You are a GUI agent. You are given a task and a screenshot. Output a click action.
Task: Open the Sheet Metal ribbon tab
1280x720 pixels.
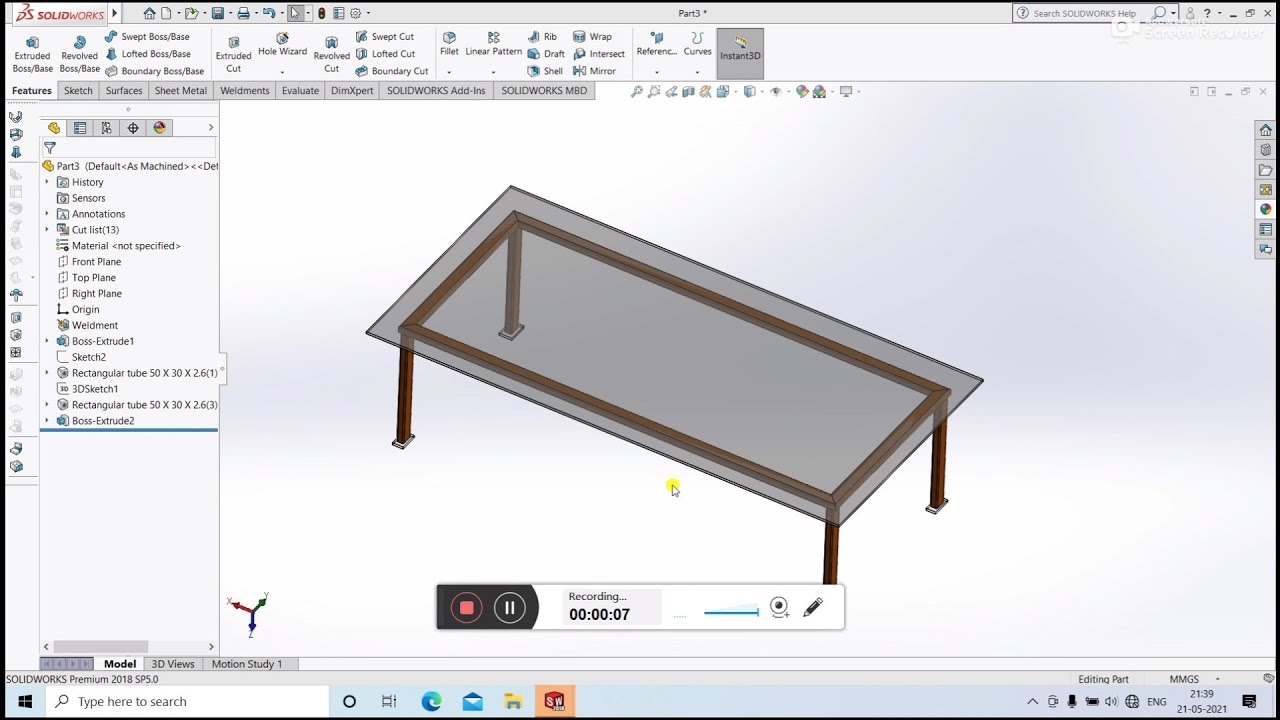pyautogui.click(x=181, y=90)
